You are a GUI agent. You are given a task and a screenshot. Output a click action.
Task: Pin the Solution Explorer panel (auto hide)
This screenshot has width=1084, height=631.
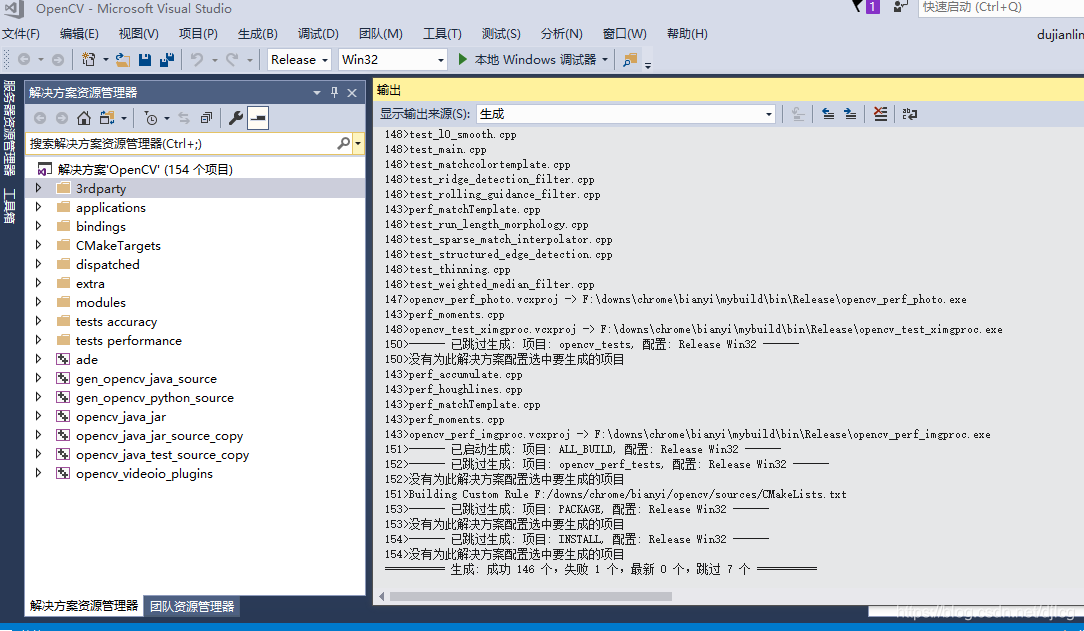335,93
